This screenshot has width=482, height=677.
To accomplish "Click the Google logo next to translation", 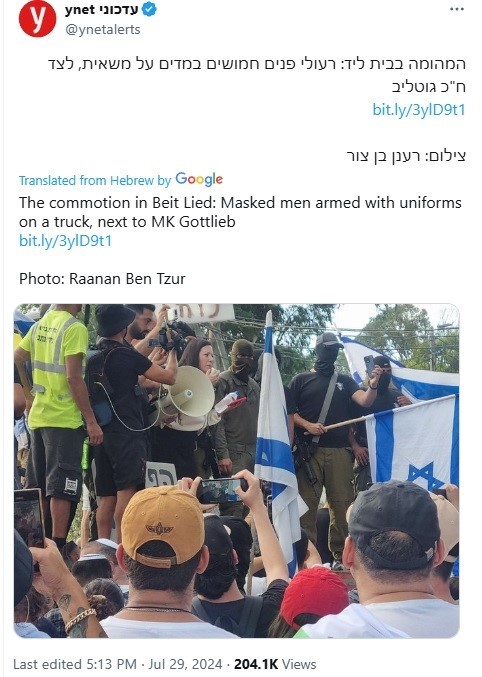I will pyautogui.click(x=199, y=179).
